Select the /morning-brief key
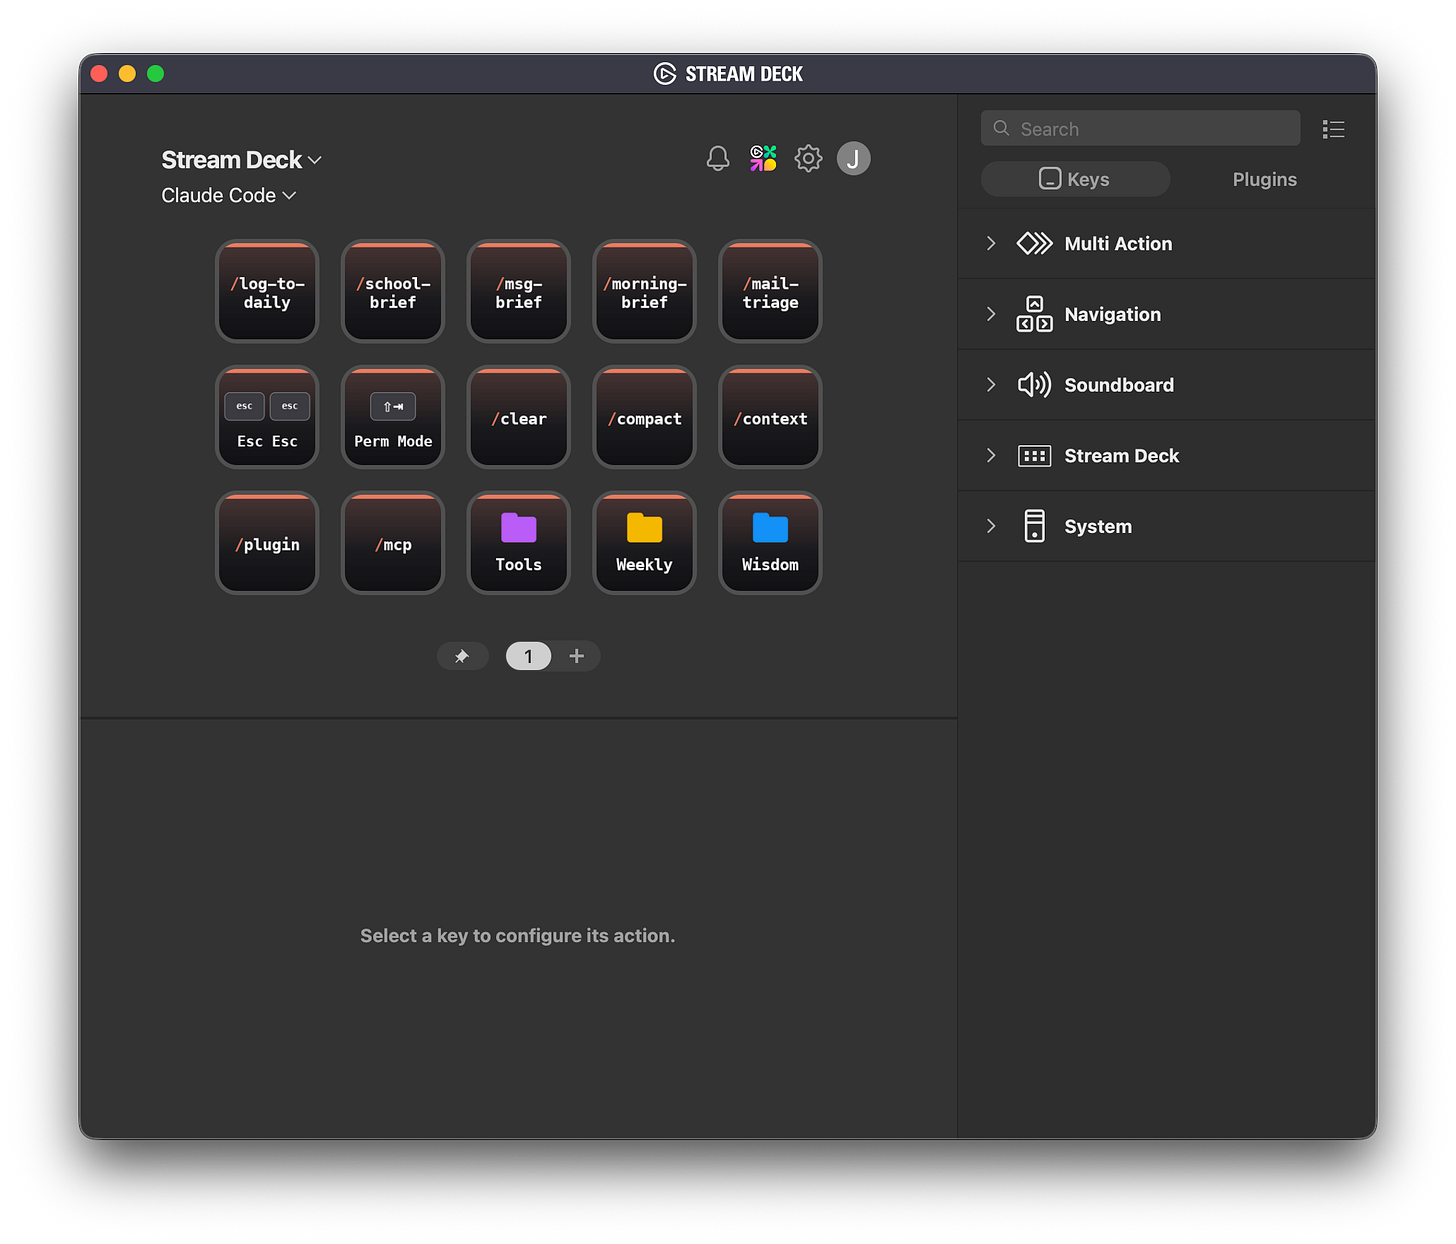 coord(645,292)
